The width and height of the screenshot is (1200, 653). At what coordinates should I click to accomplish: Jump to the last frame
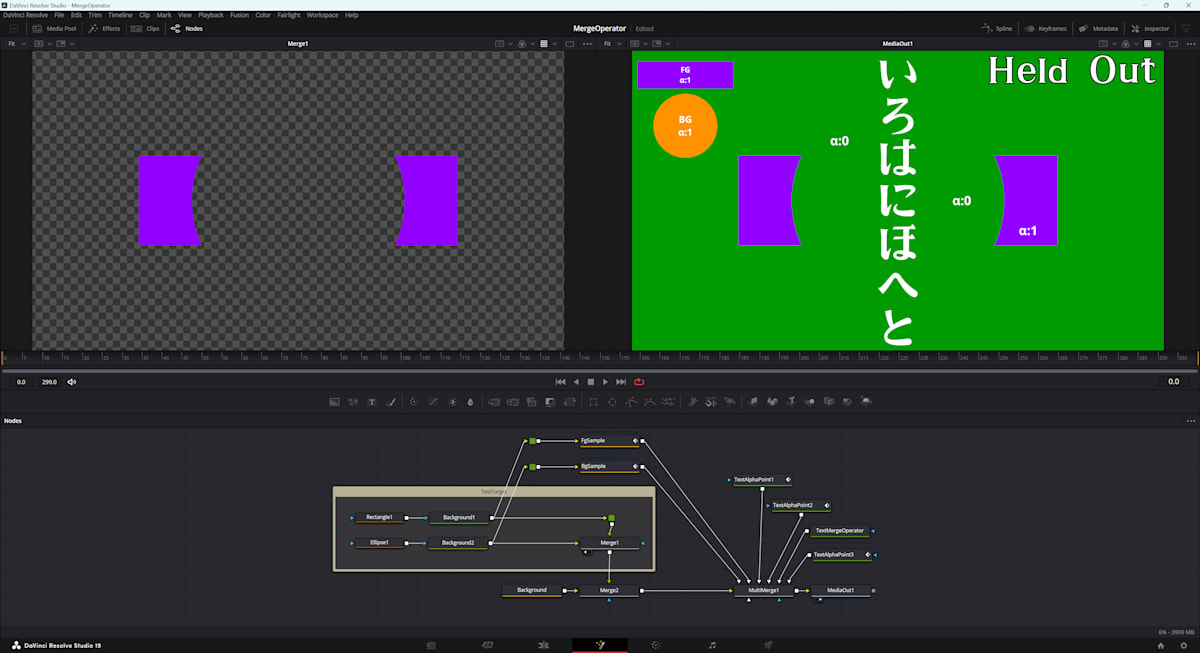pyautogui.click(x=621, y=382)
